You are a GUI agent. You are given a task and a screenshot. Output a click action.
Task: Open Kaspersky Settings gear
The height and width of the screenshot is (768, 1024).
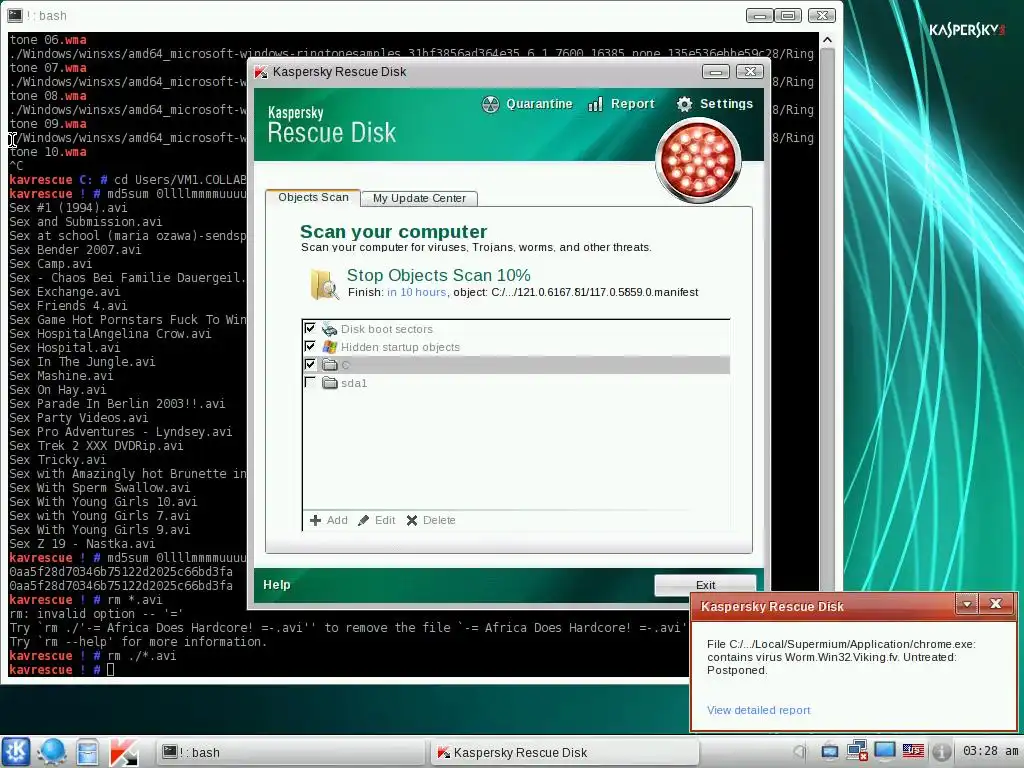coord(715,104)
